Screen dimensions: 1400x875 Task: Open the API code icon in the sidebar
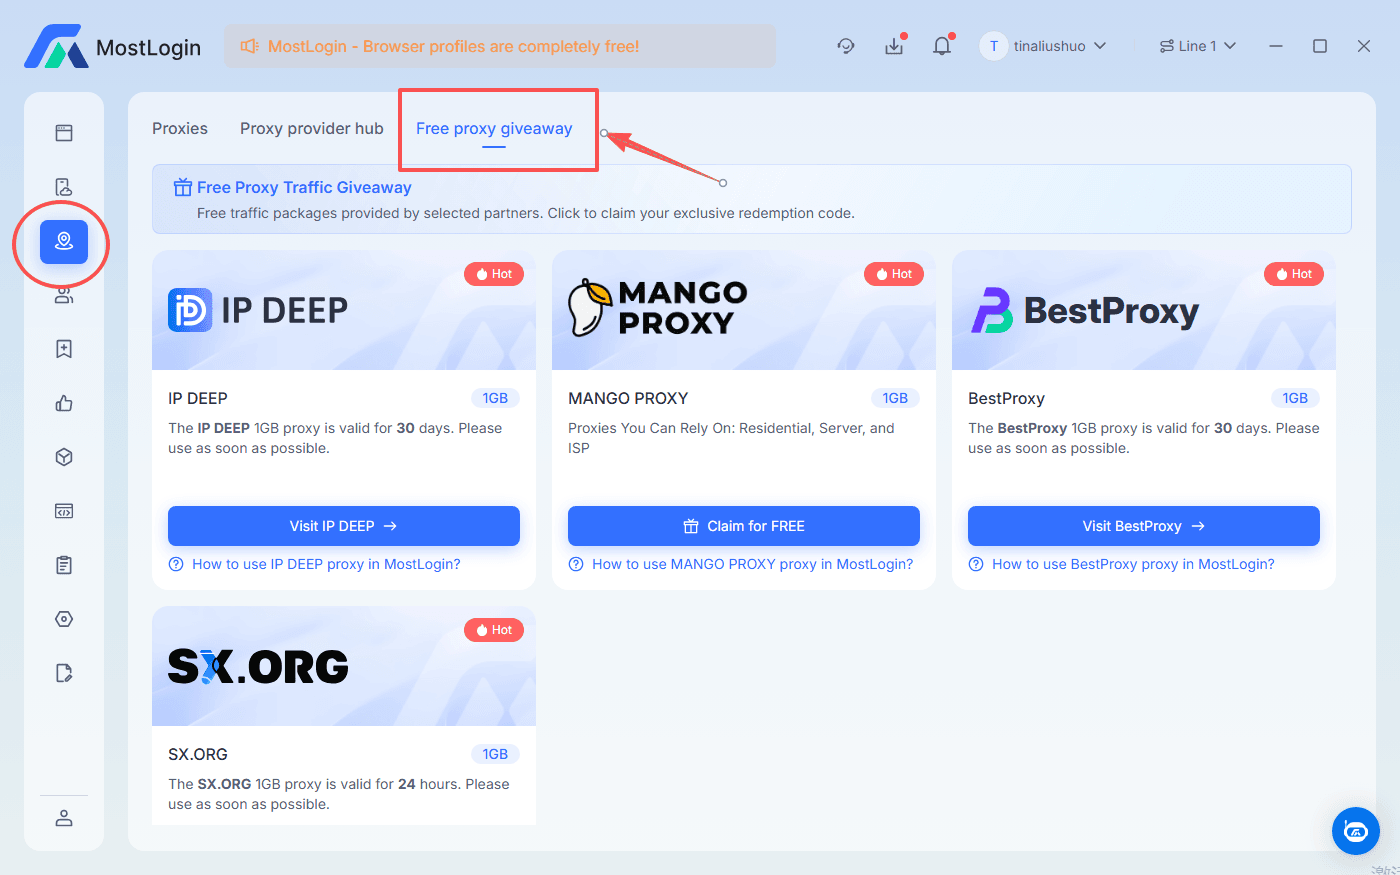pos(63,511)
